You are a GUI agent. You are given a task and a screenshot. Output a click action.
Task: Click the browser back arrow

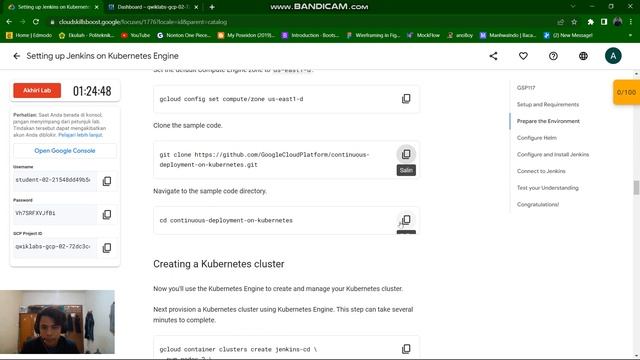[x=9, y=22]
